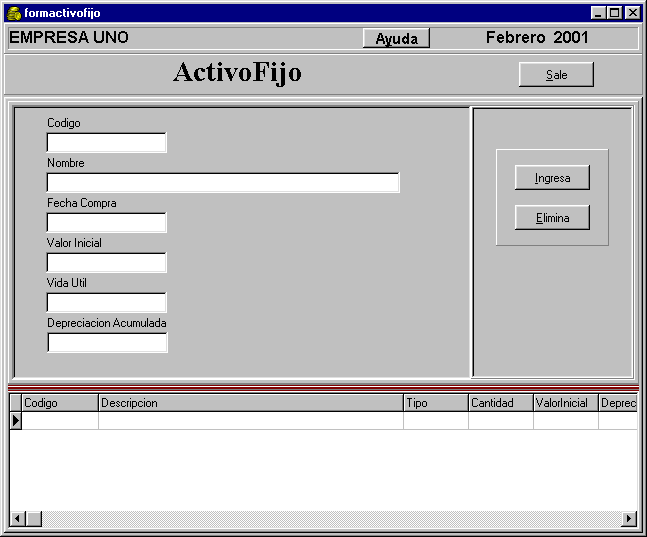Focus the Codigo input field
The width and height of the screenshot is (647, 537).
point(106,142)
